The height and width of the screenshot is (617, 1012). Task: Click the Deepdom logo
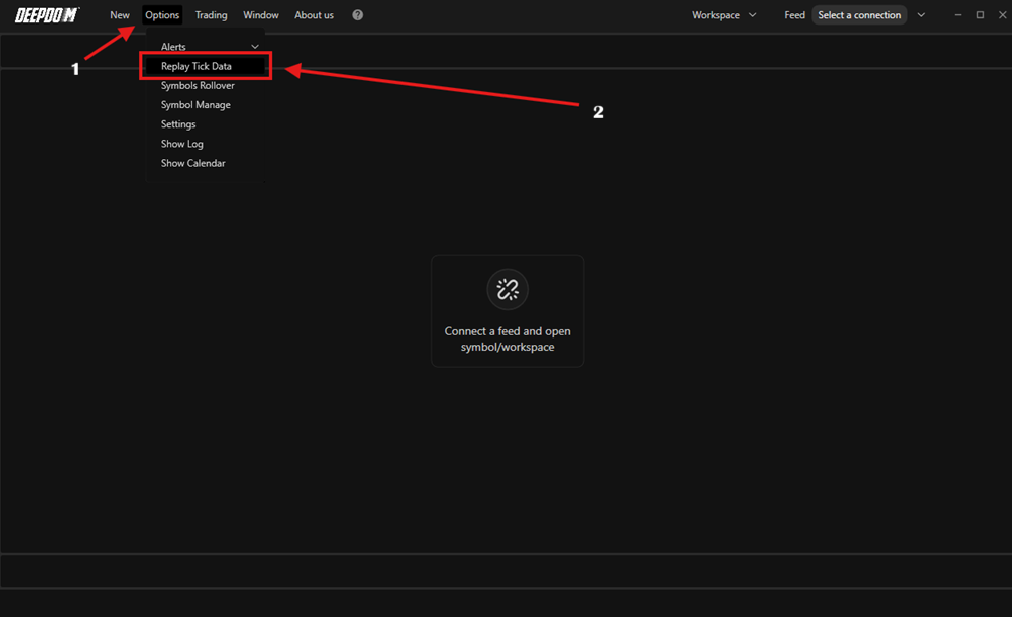click(46, 15)
